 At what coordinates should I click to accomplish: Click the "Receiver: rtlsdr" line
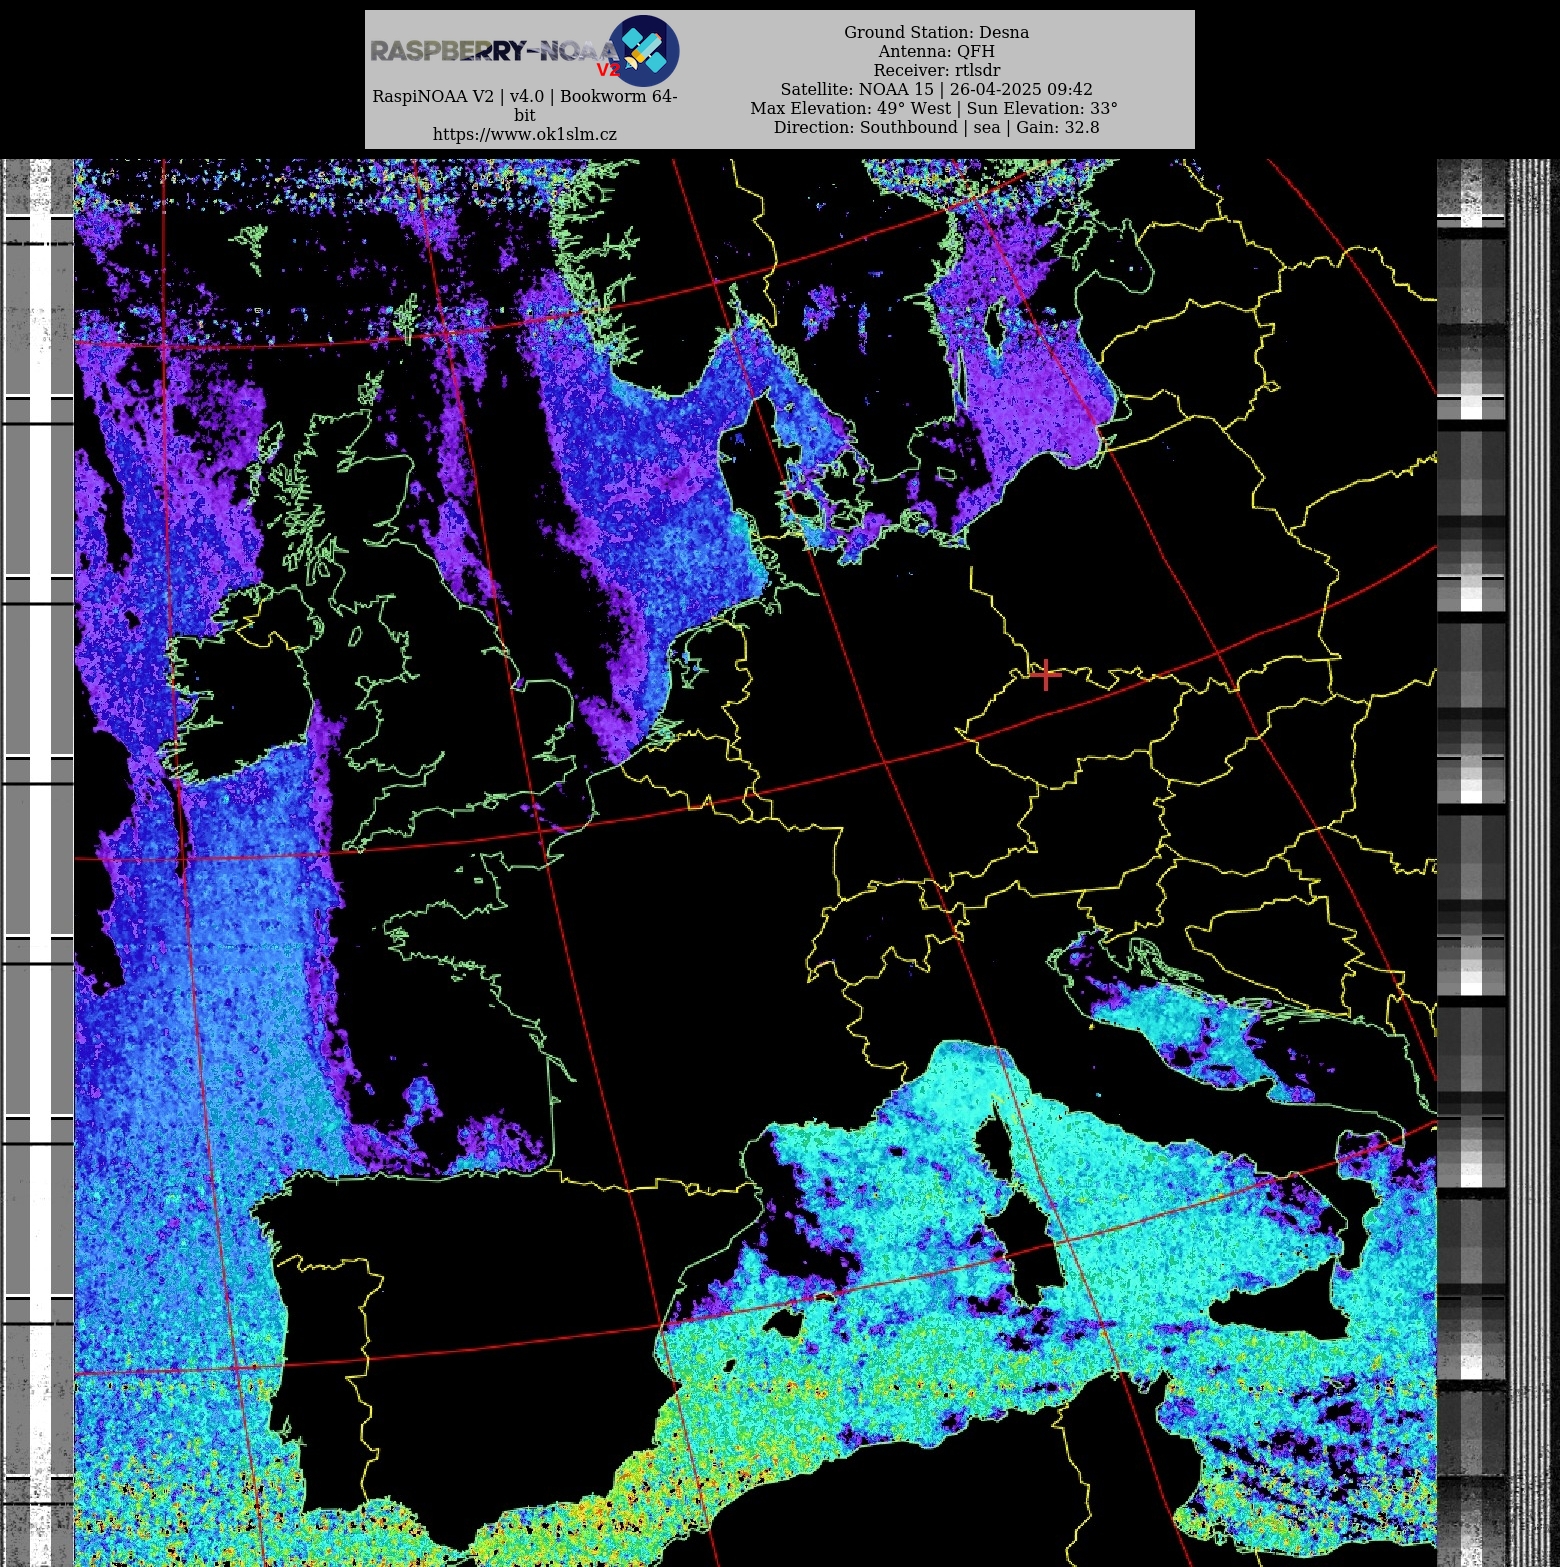point(936,70)
